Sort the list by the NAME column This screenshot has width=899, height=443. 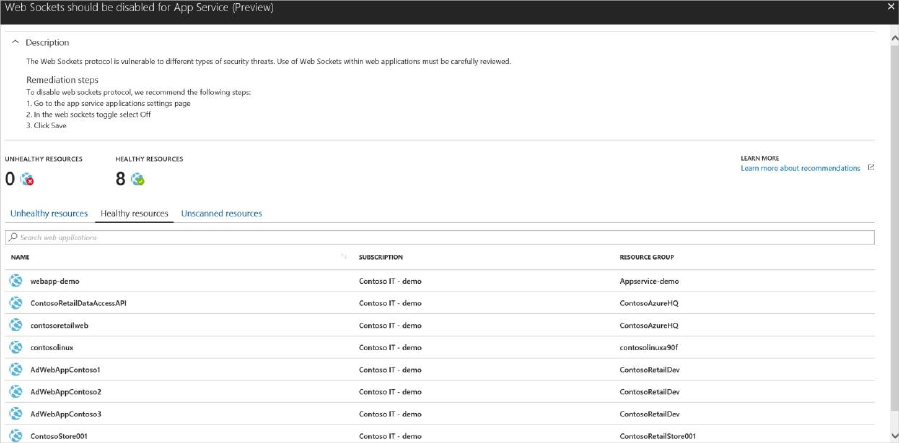pos(21,257)
